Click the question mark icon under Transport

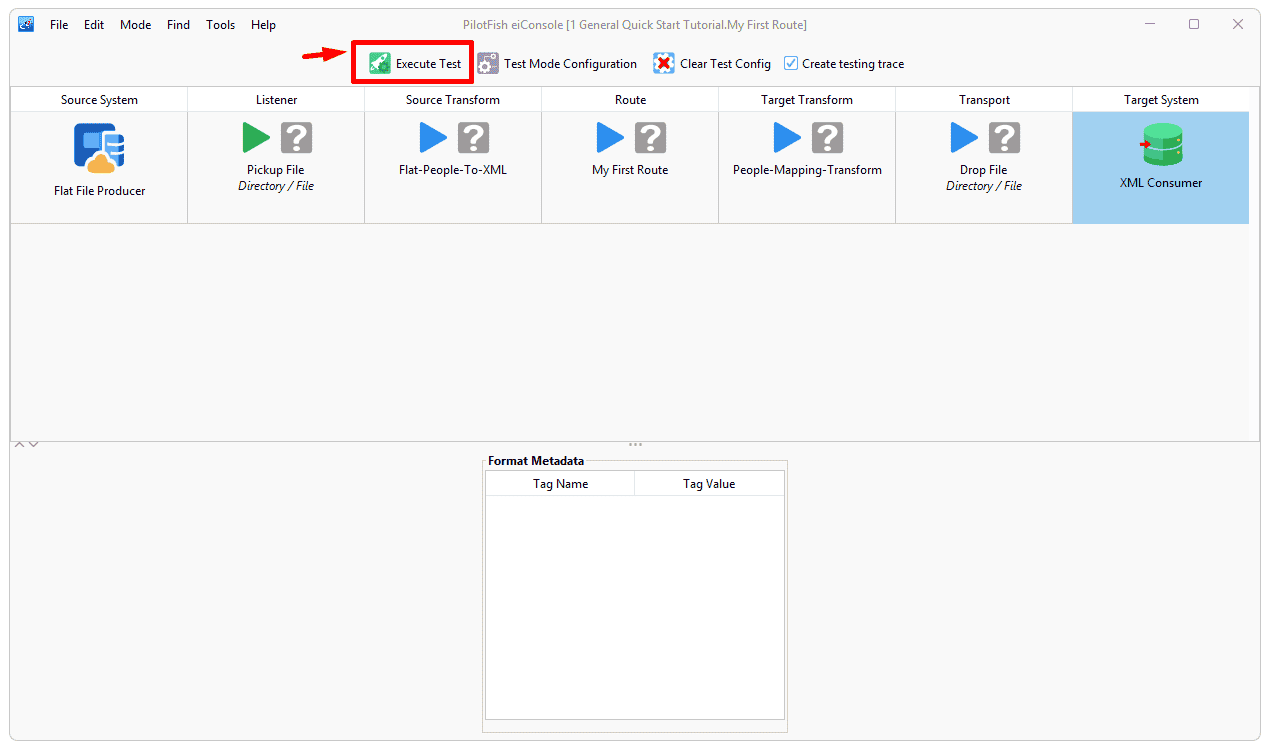[x=1004, y=137]
